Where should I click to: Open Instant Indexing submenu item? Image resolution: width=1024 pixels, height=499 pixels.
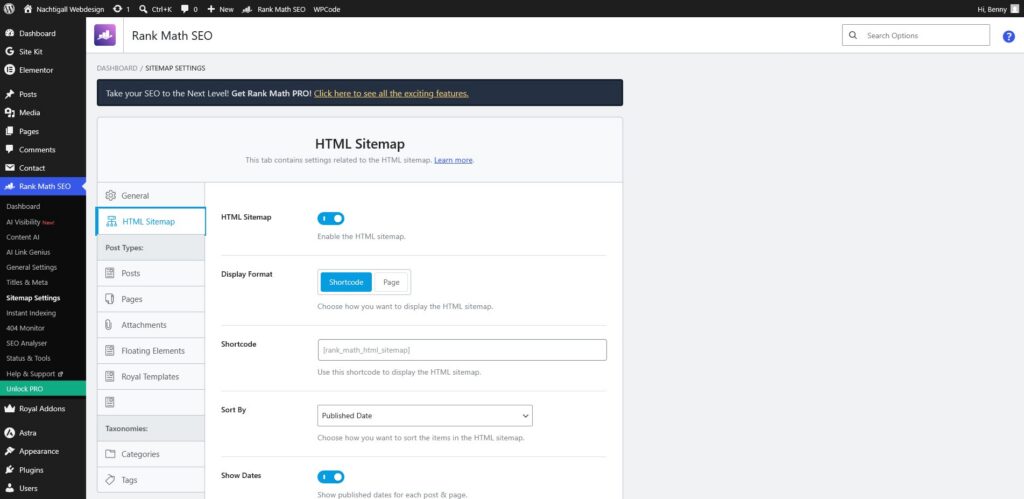pos(31,313)
